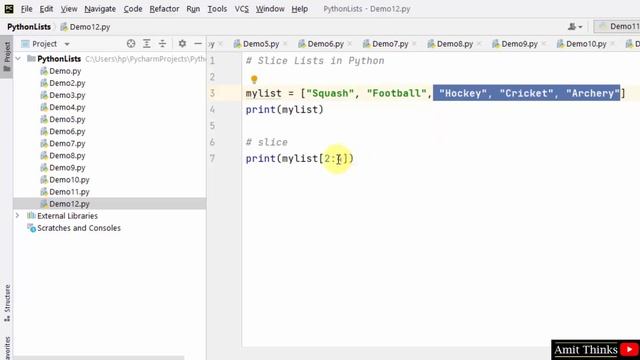The image size is (640, 360).
Task: Open the Navigate menu
Action: (100, 9)
